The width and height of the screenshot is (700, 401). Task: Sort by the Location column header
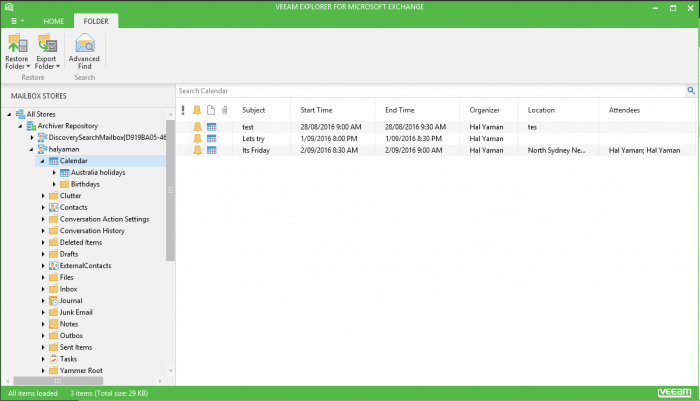pyautogui.click(x=541, y=110)
